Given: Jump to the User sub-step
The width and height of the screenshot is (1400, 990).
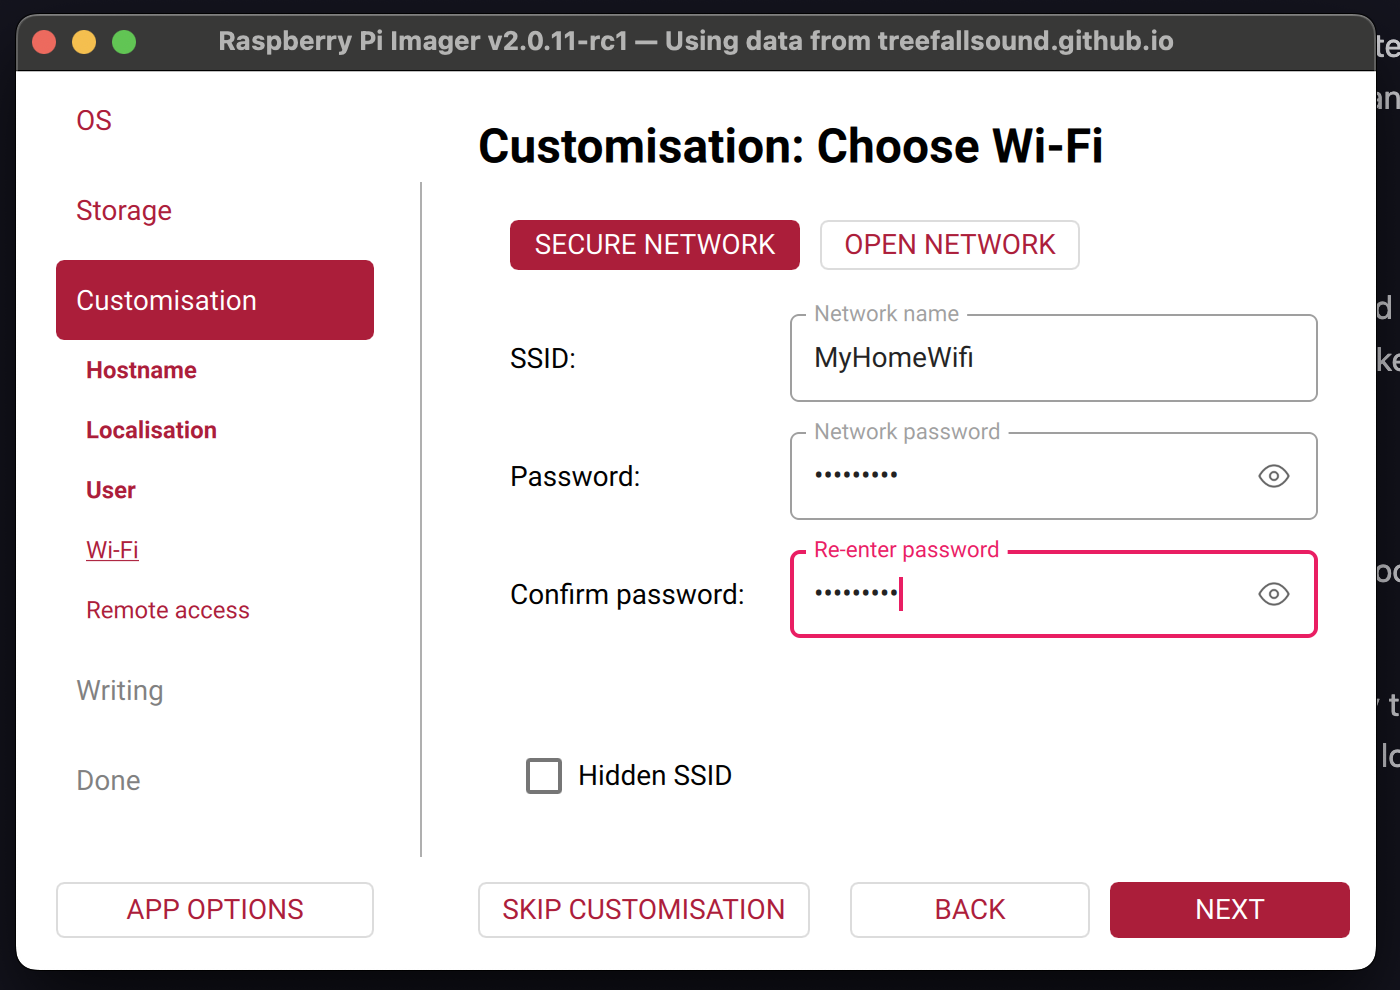Looking at the screenshot, I should click(111, 490).
